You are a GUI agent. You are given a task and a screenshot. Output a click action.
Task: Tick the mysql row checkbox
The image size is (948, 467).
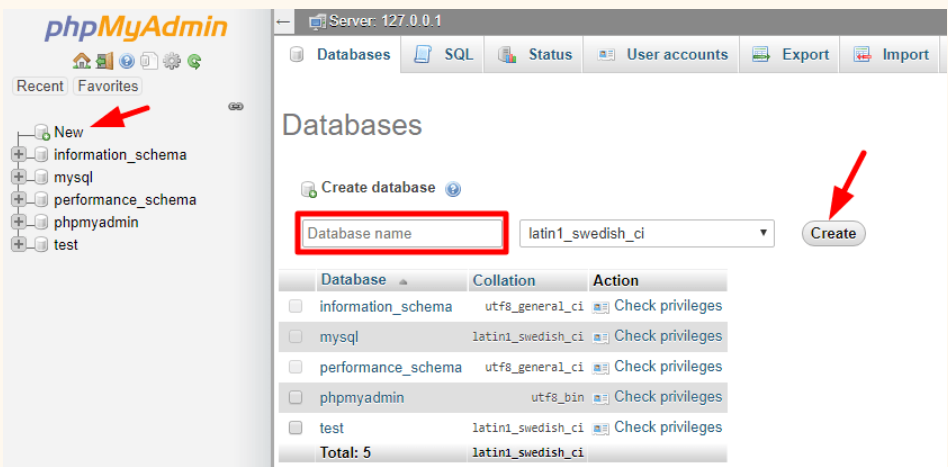295,336
